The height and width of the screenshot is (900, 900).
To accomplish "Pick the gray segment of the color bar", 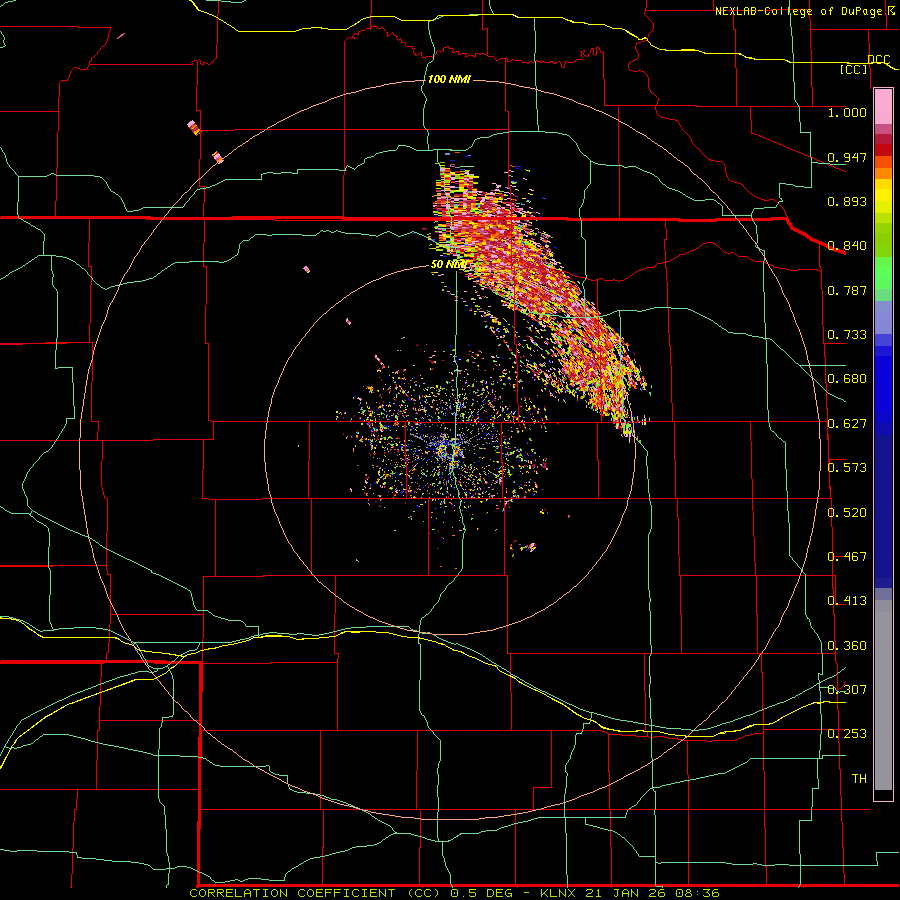I will (883, 695).
